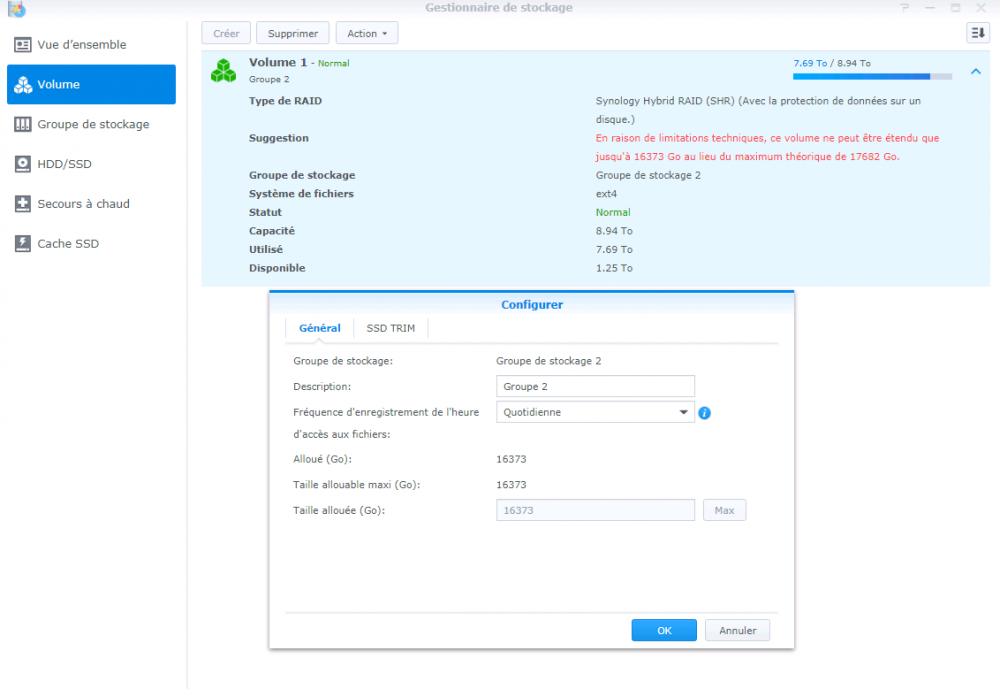The height and width of the screenshot is (689, 1000).
Task: Open the Cache SSD section
Action: 91,244
